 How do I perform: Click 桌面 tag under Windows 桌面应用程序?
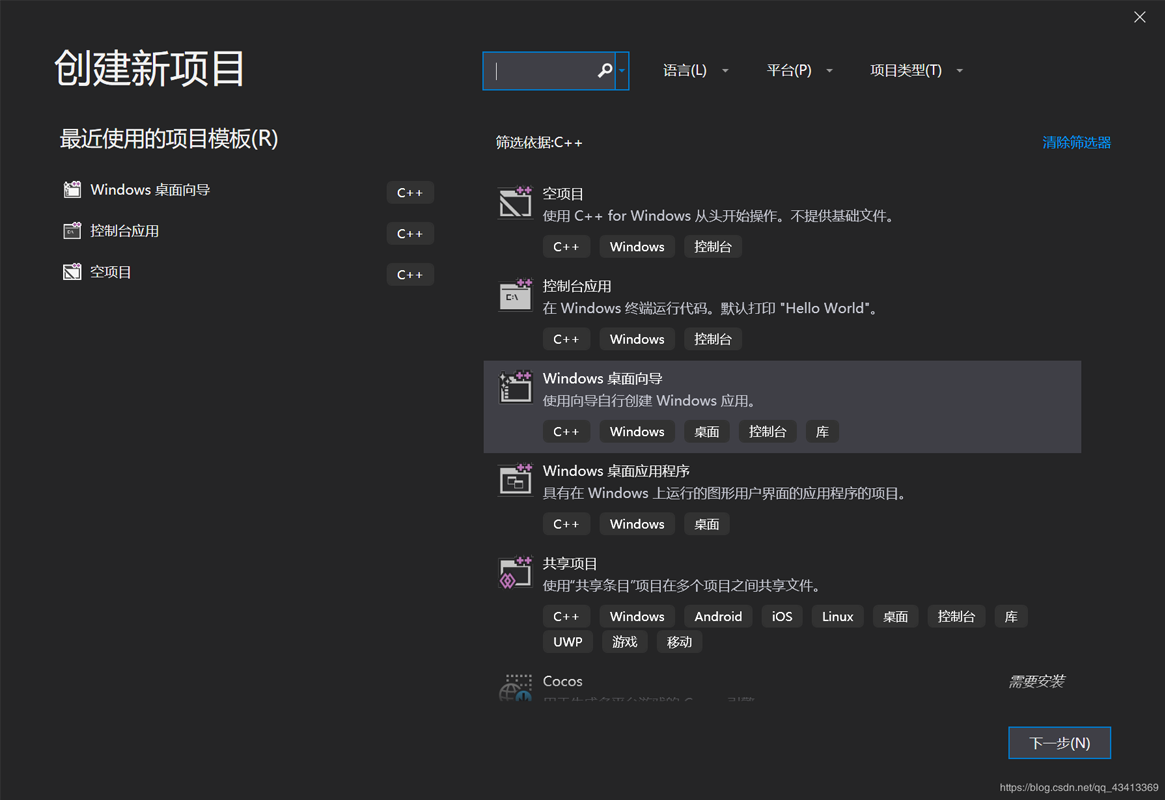coord(707,524)
